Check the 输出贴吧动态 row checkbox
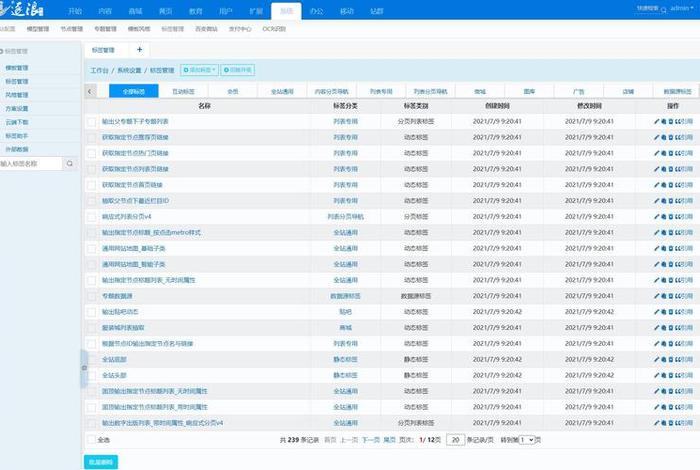The image size is (700, 470). tap(92, 312)
